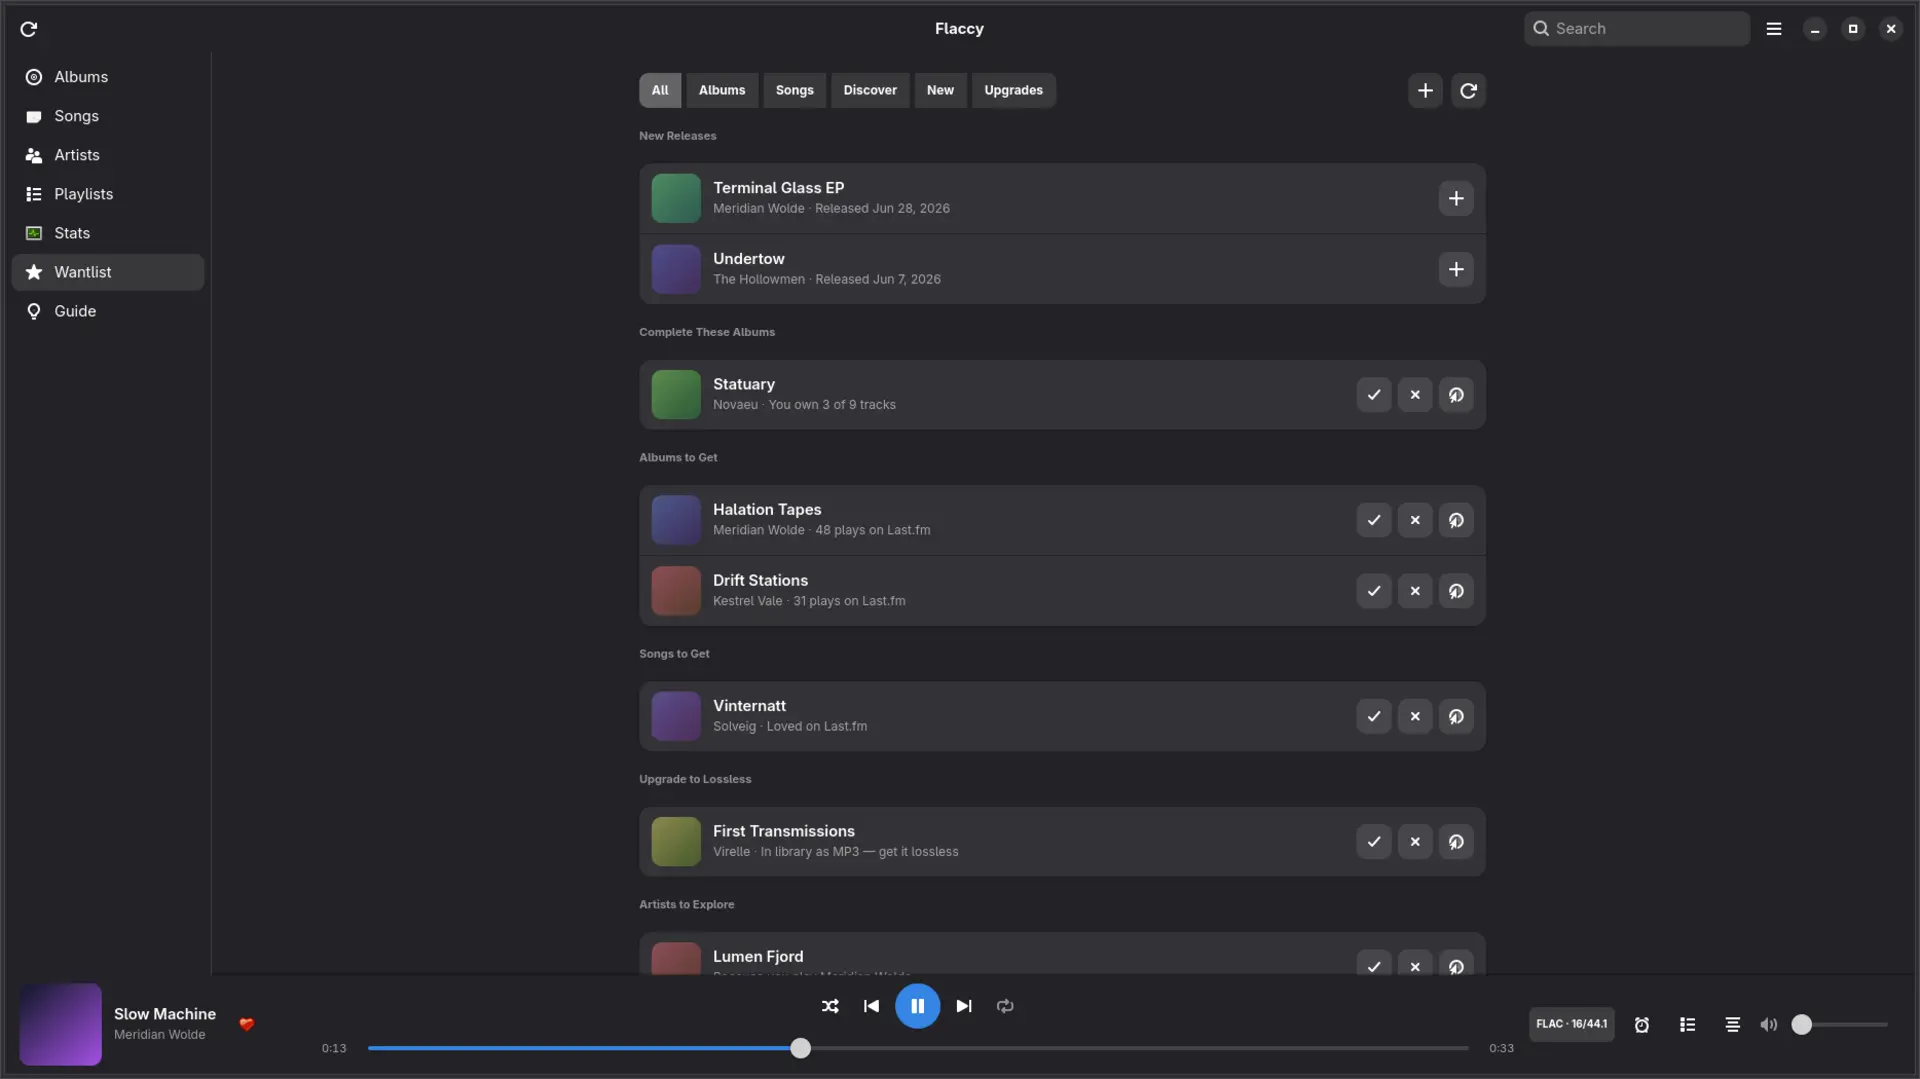This screenshot has height=1079, width=1920.
Task: Switch to the Upgrades filter tab
Action: 1013,90
